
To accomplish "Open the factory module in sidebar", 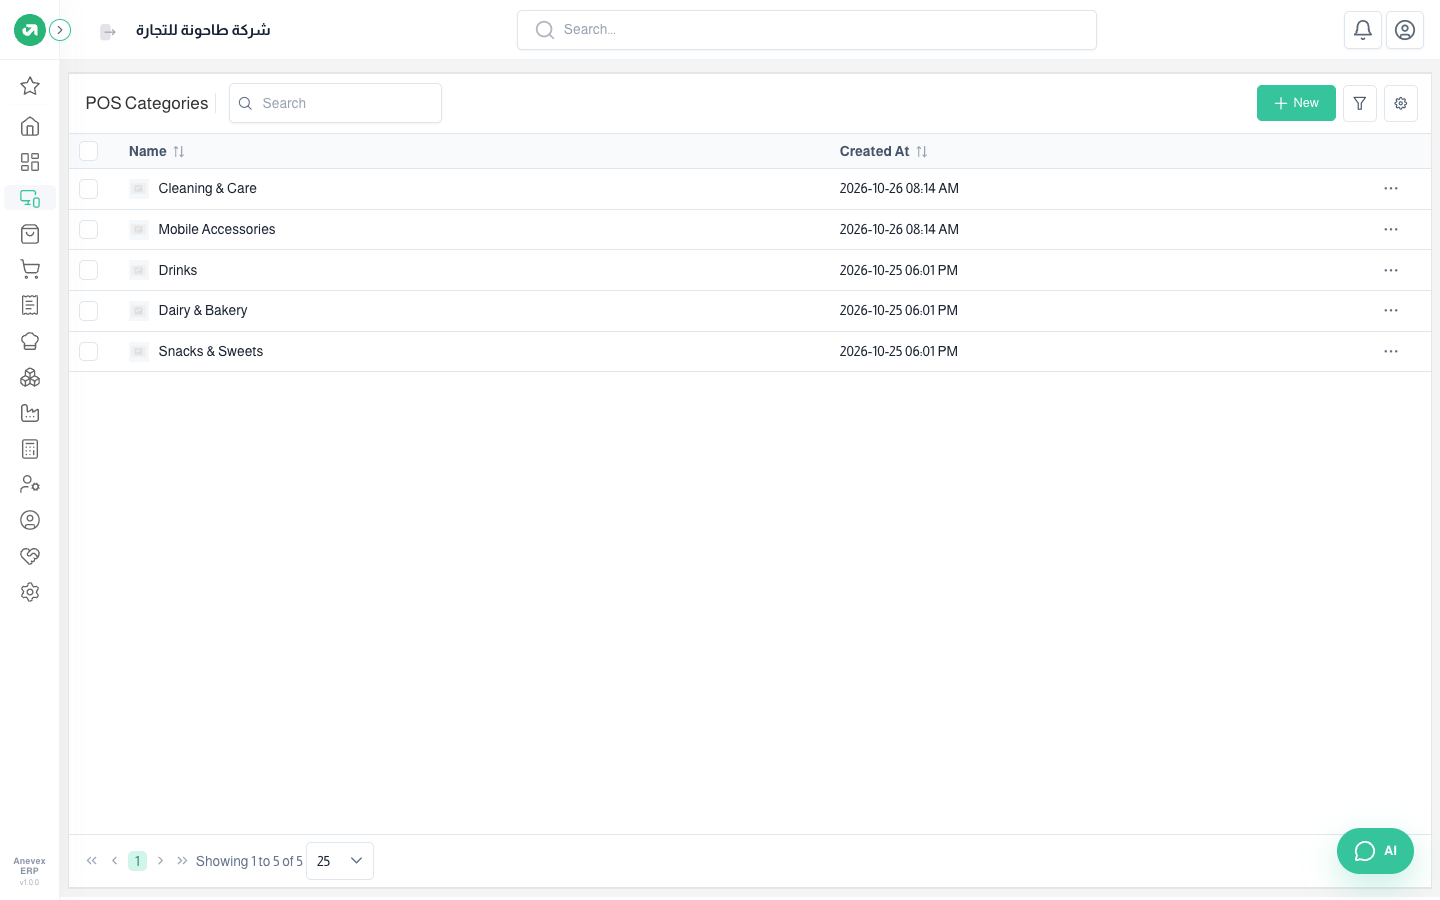I will coord(30,413).
